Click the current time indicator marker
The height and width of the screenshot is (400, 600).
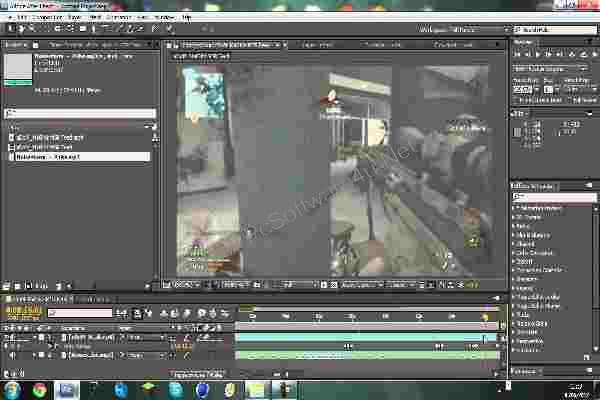[485, 317]
